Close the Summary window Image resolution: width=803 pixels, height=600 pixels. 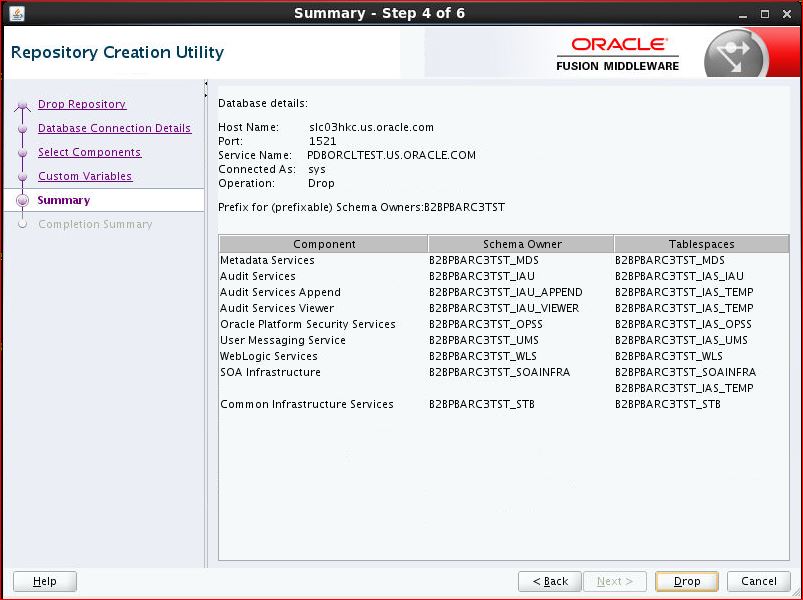787,14
